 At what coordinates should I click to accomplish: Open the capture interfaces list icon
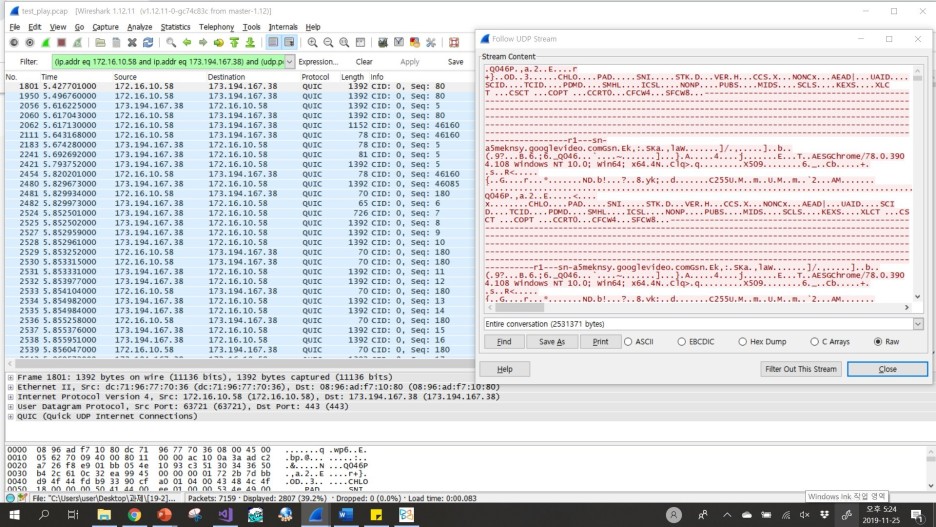tap(14, 42)
